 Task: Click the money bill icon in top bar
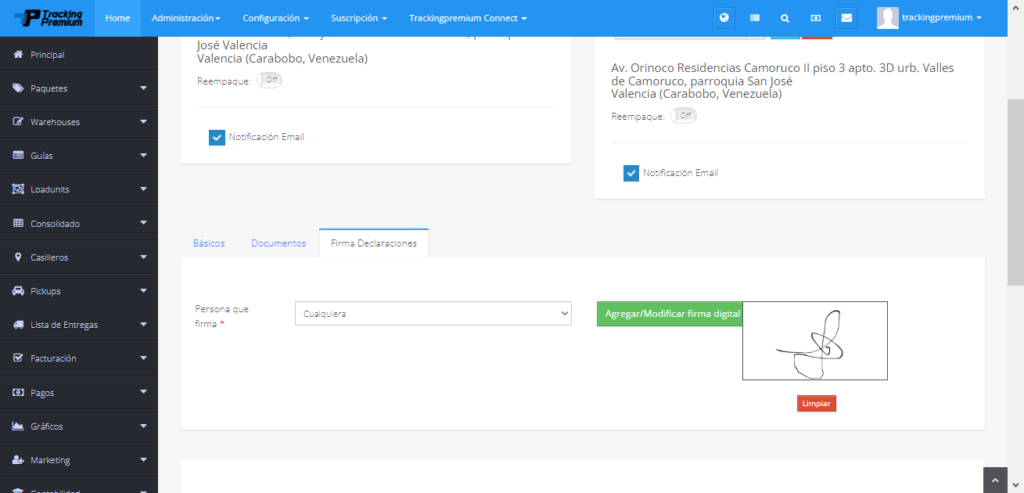click(x=816, y=18)
